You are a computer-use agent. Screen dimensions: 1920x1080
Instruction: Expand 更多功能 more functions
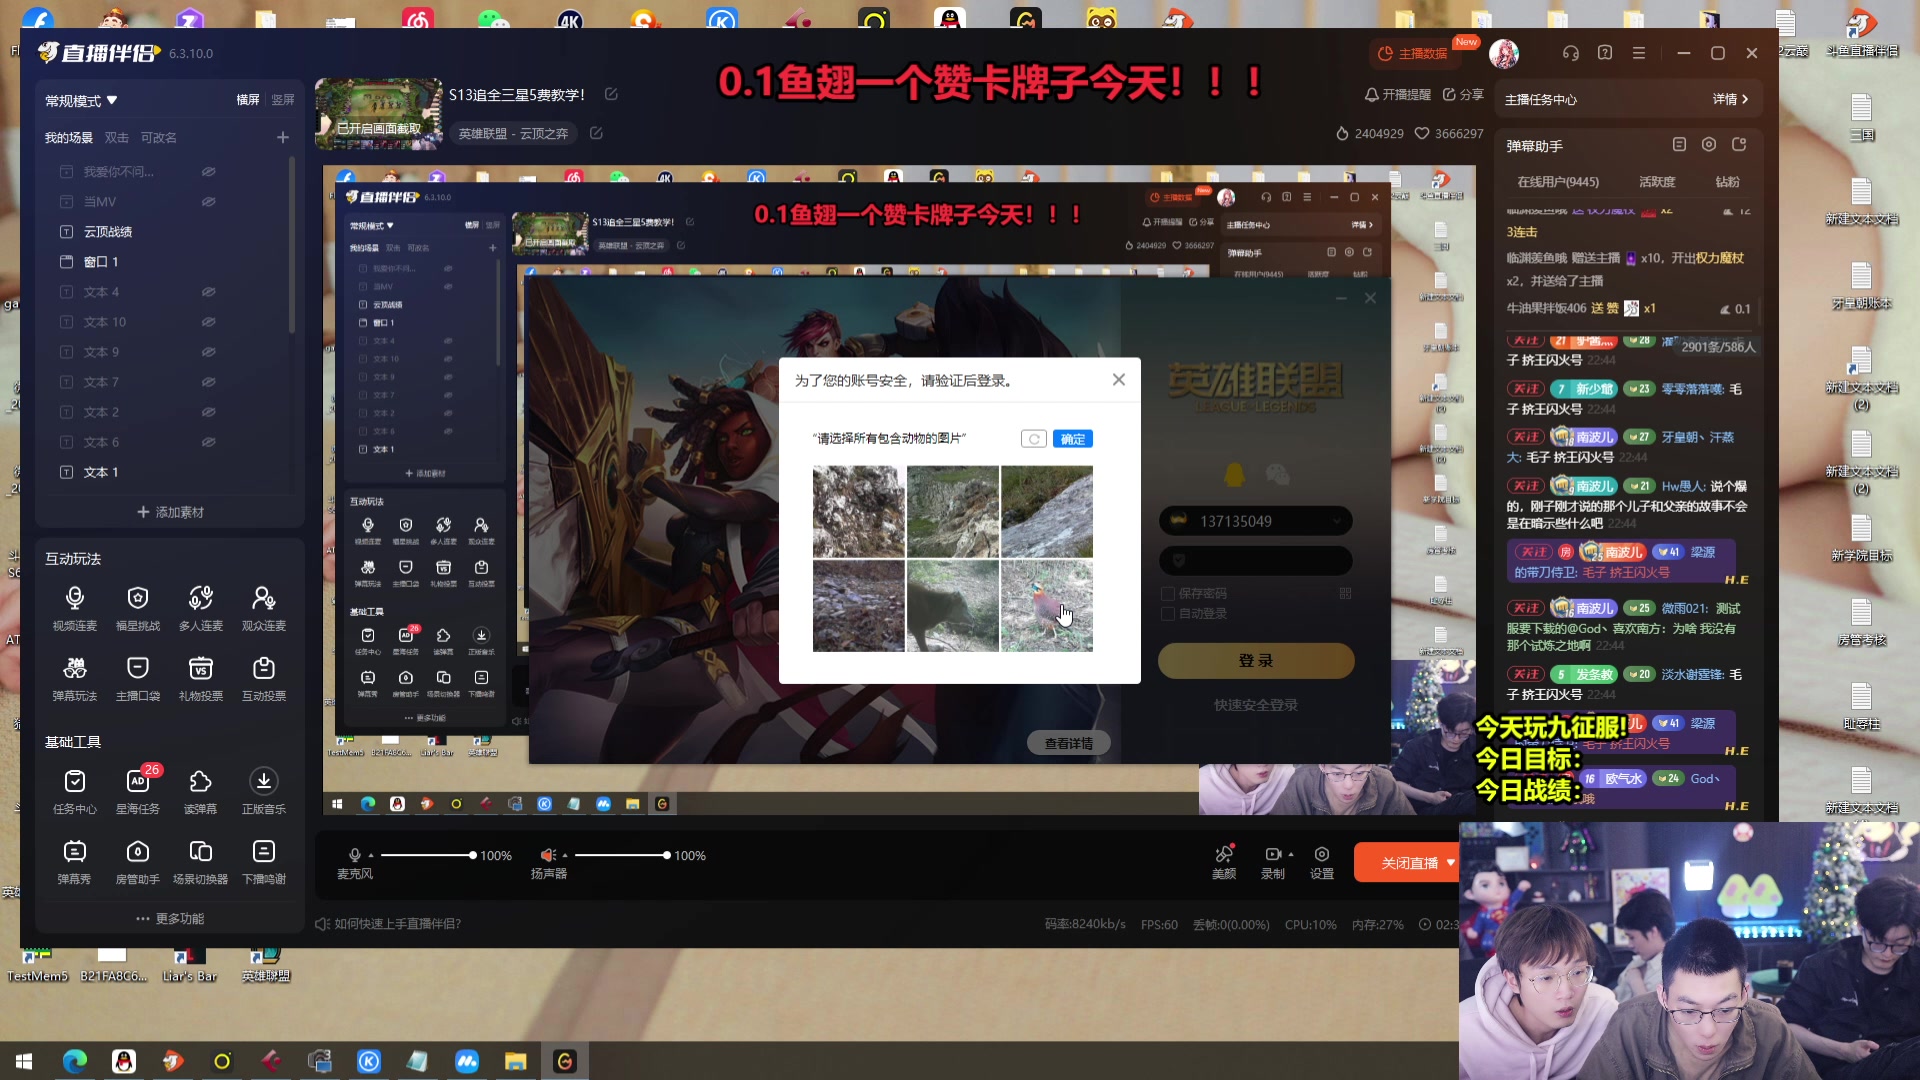[x=170, y=918]
